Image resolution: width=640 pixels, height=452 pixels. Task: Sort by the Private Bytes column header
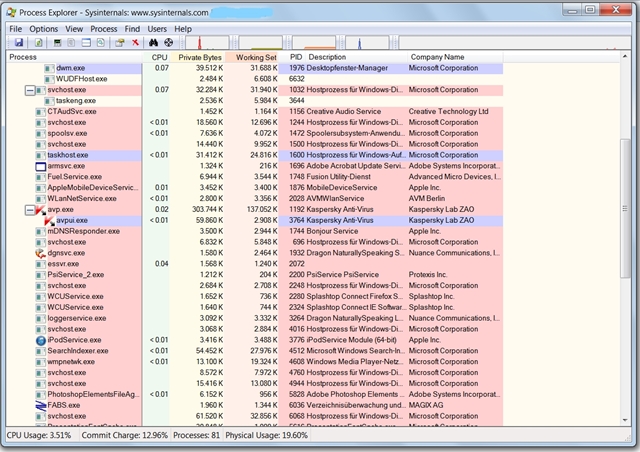(x=197, y=57)
